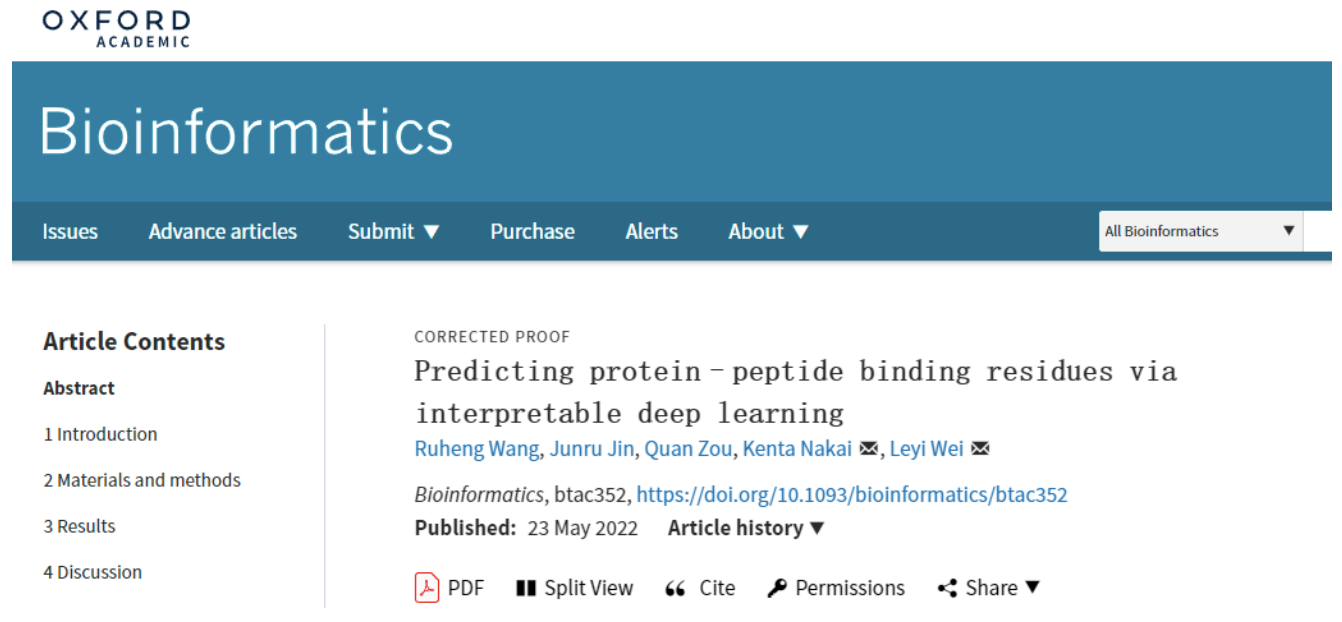Click author Ruheng Wang
The width and height of the screenshot is (1342, 622).
click(477, 449)
